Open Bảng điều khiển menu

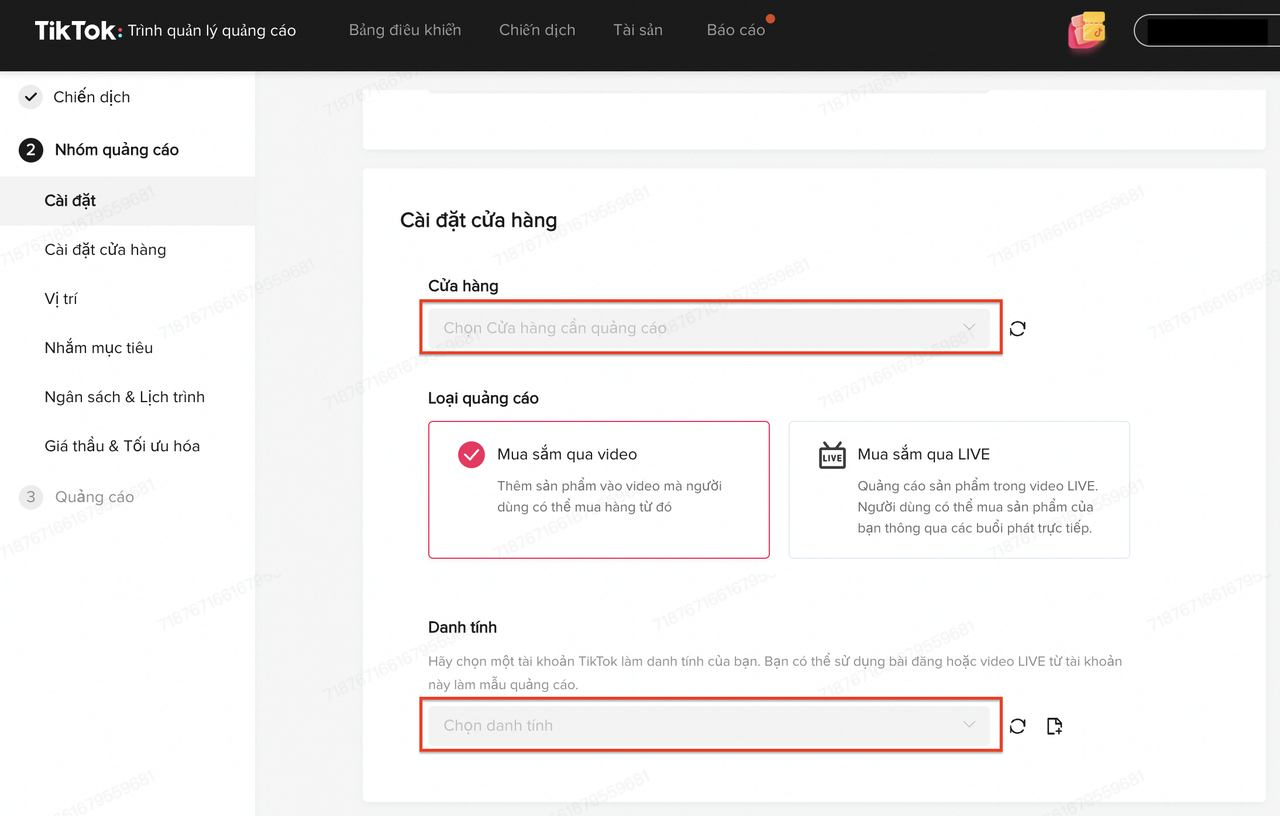pos(405,30)
